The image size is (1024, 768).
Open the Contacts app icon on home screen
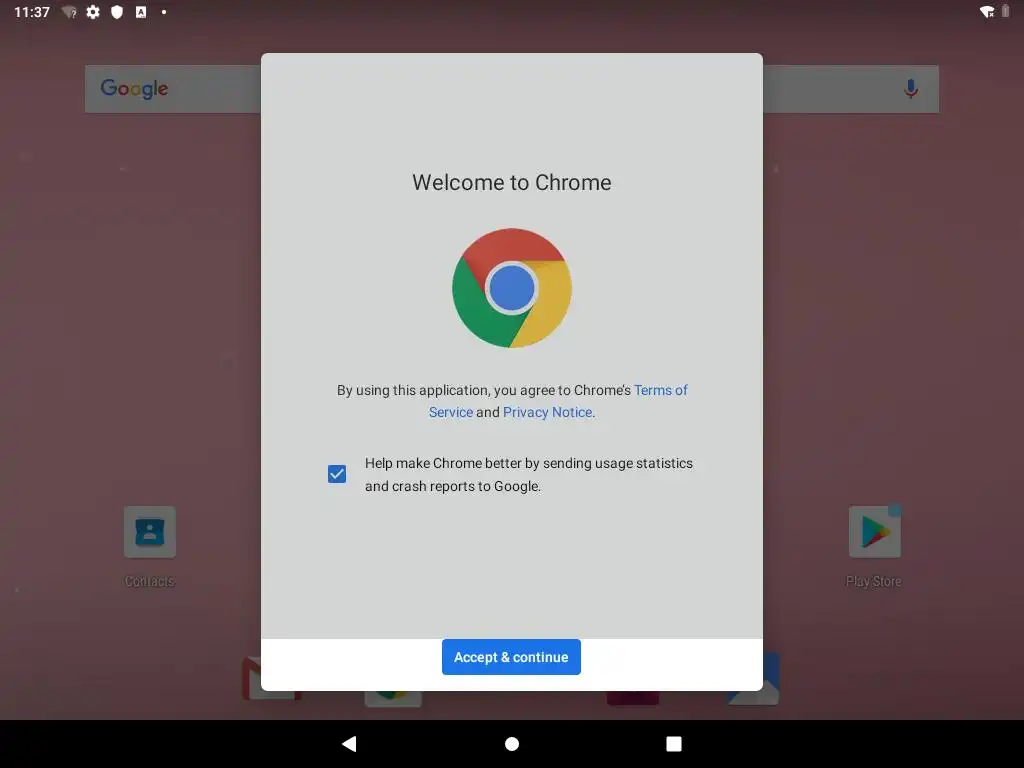(x=150, y=532)
